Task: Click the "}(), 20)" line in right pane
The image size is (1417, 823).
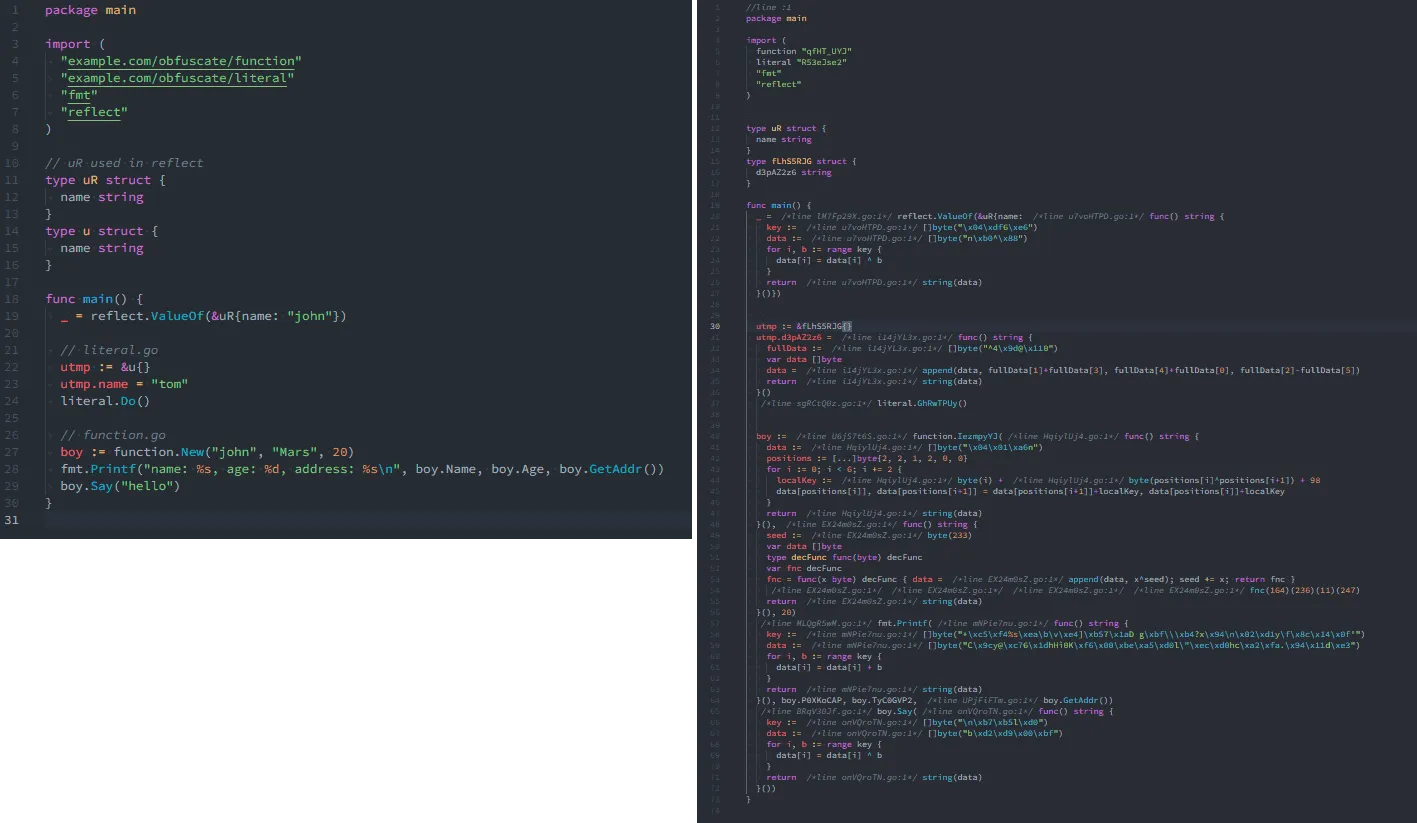Action: click(x=777, y=612)
